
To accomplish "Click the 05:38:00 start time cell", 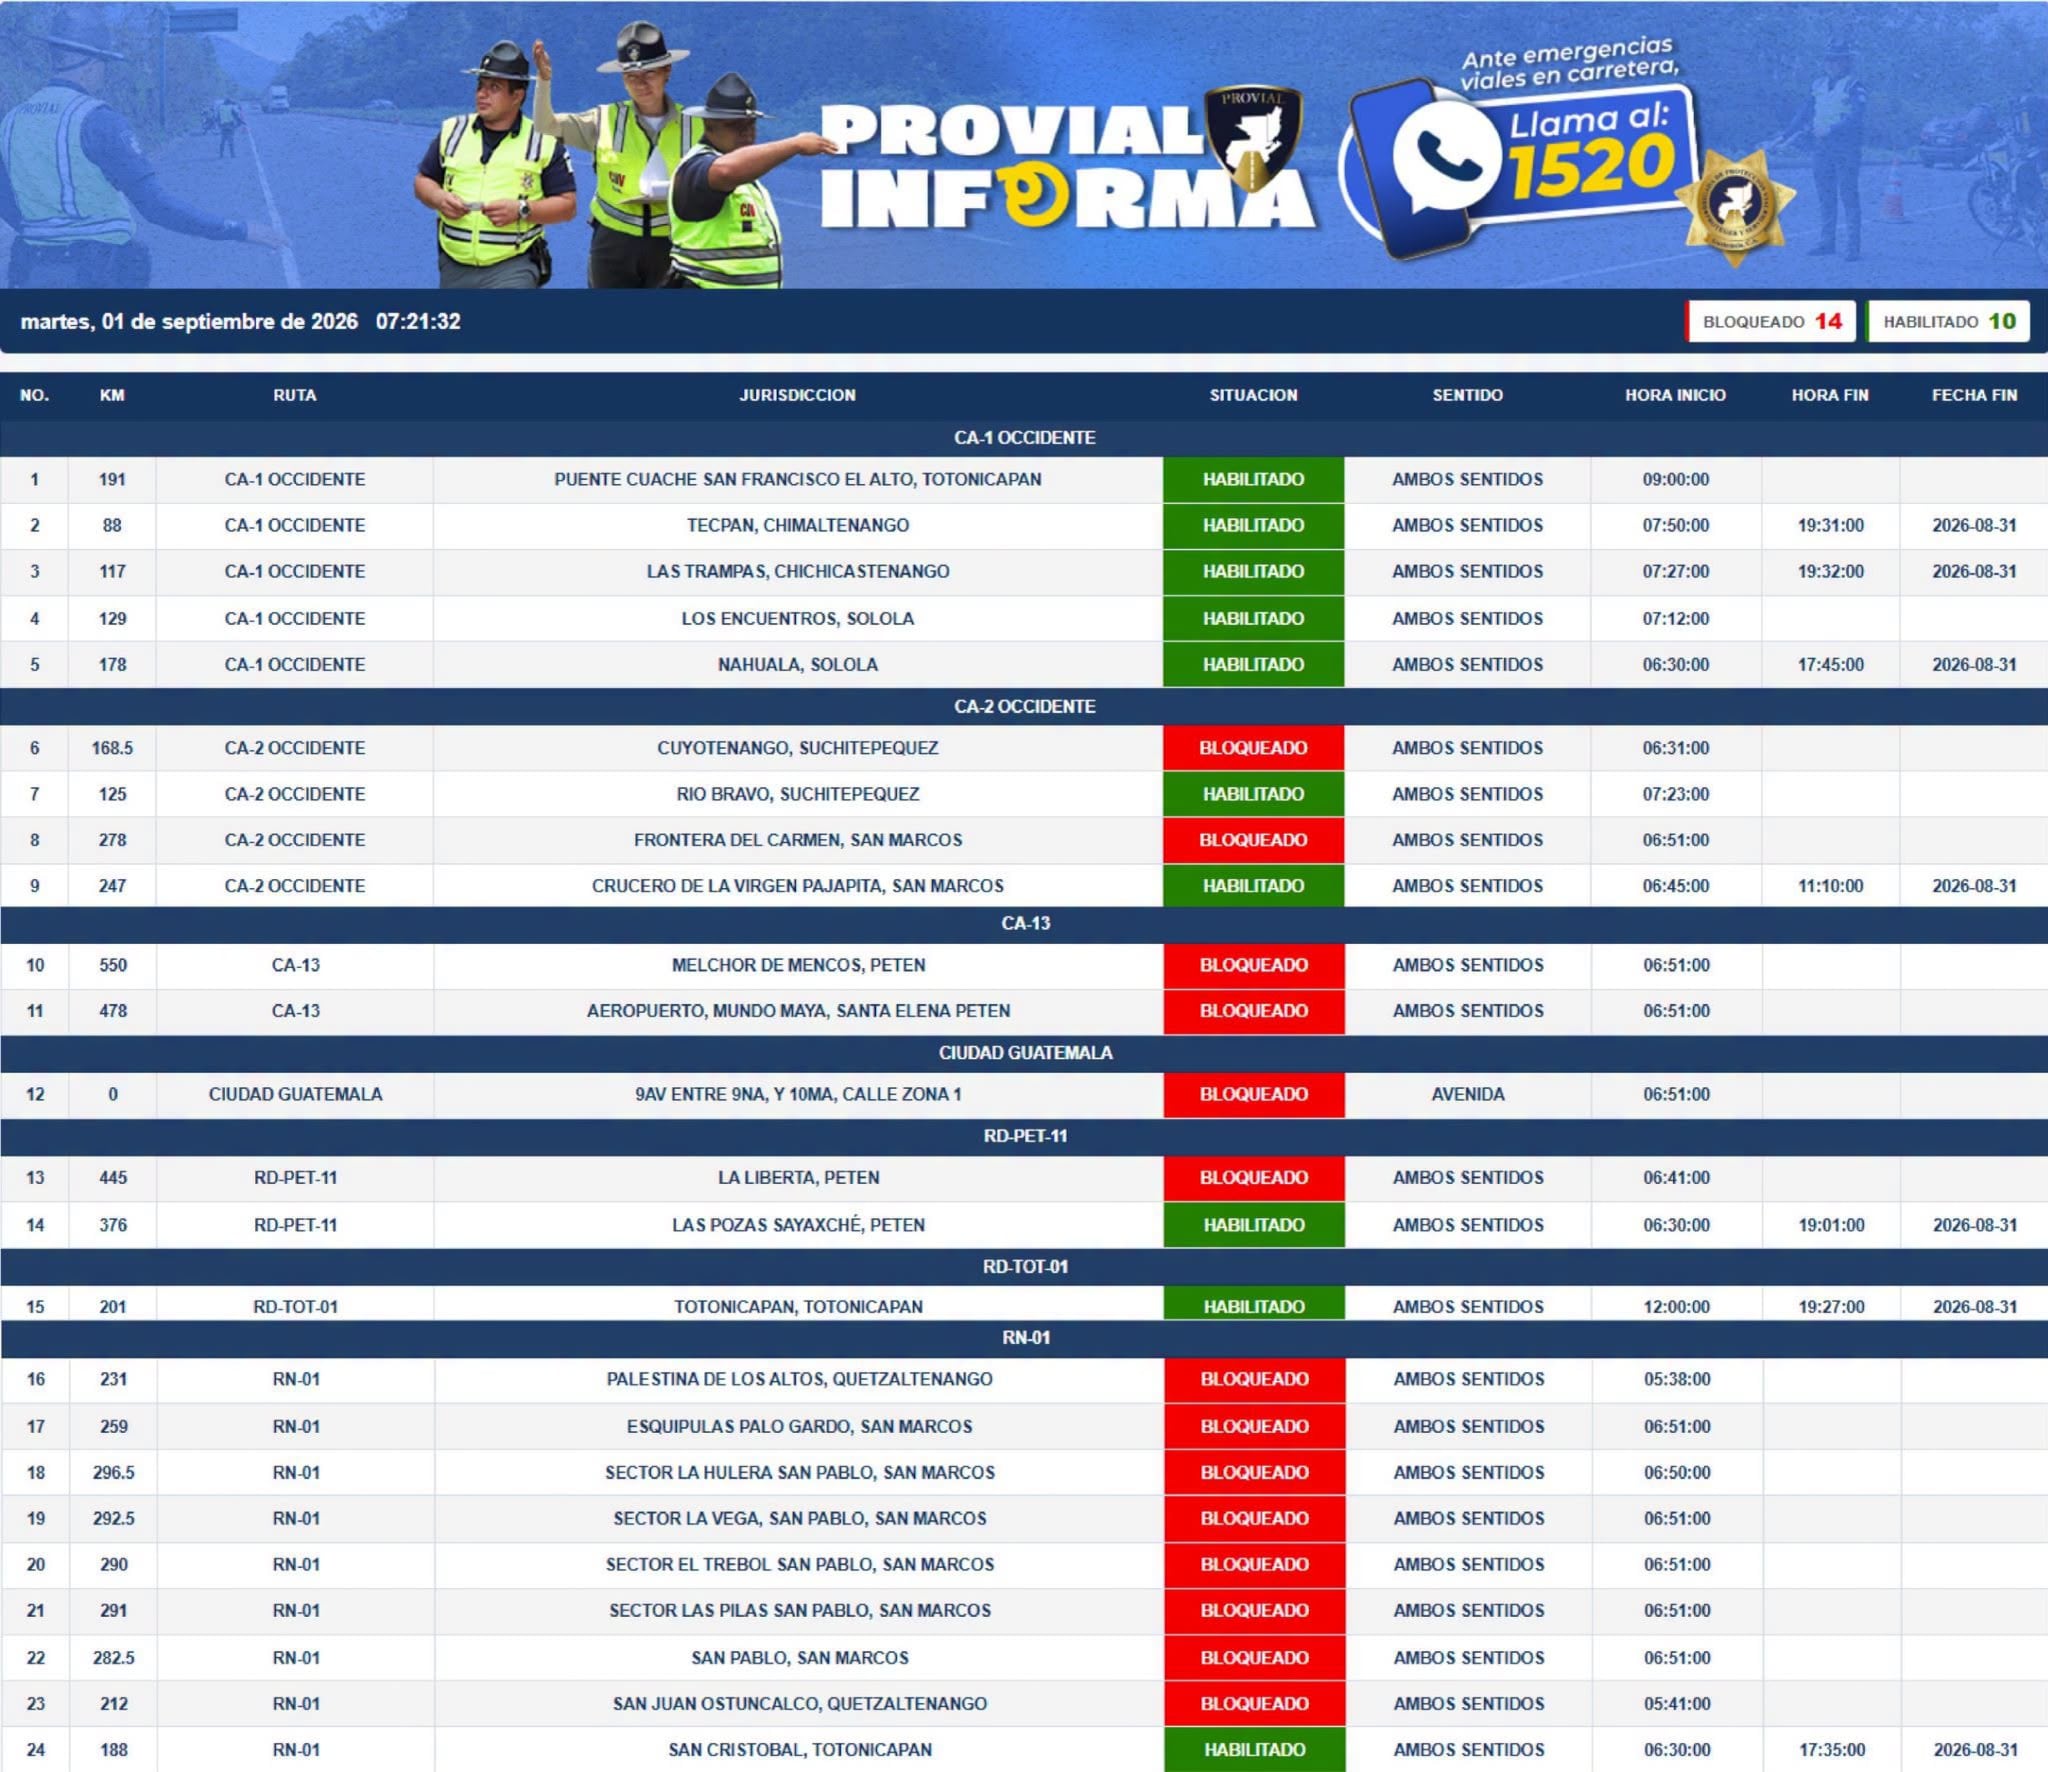I will (x=1677, y=1380).
